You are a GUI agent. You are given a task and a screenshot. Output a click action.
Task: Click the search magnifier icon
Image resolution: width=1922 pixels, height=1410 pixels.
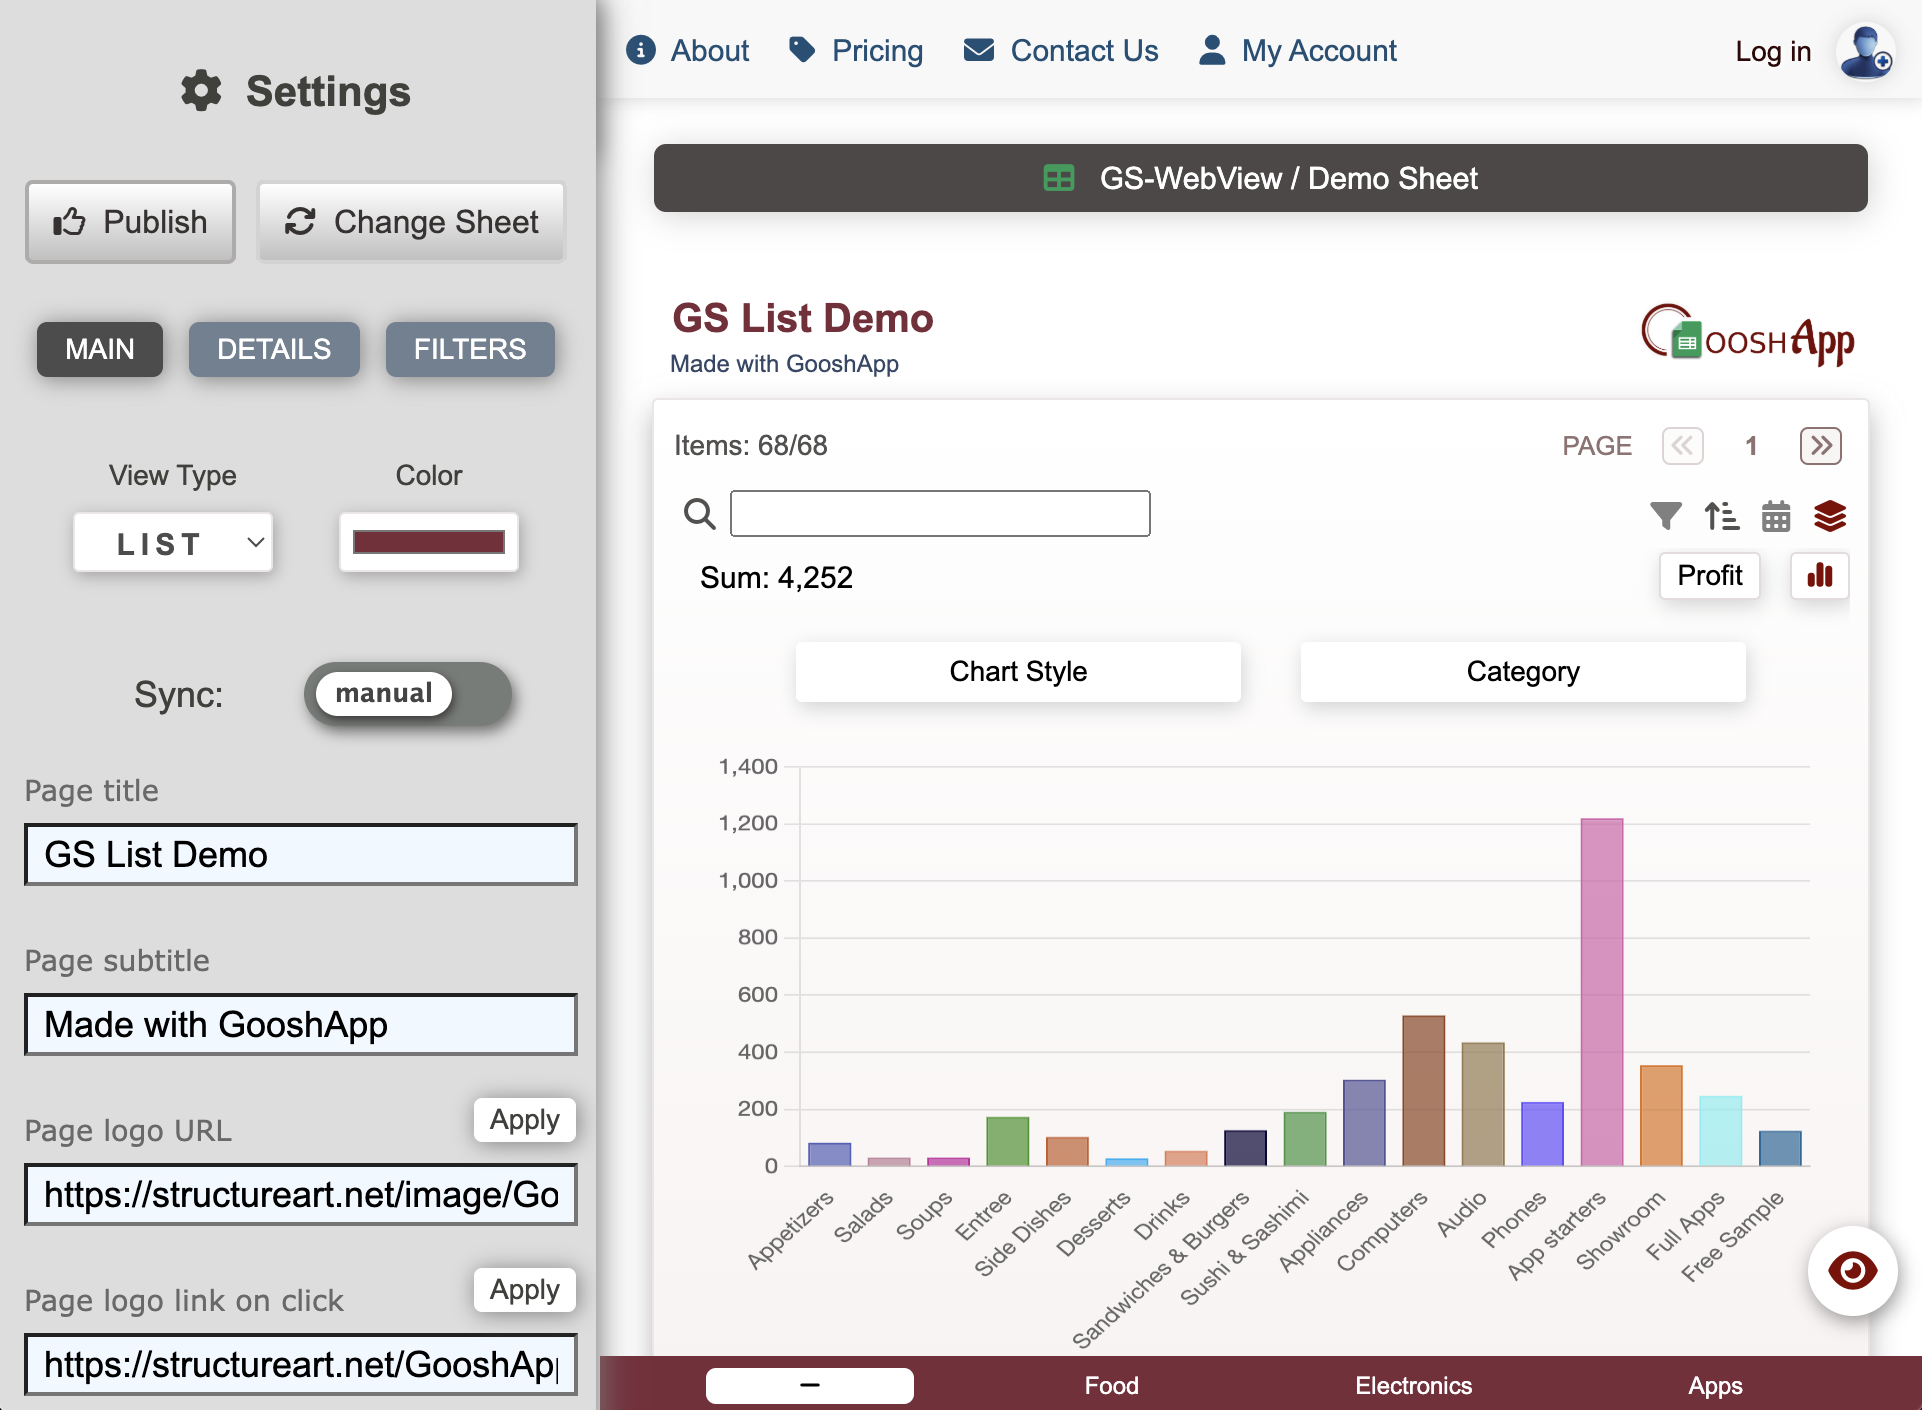[x=699, y=513]
